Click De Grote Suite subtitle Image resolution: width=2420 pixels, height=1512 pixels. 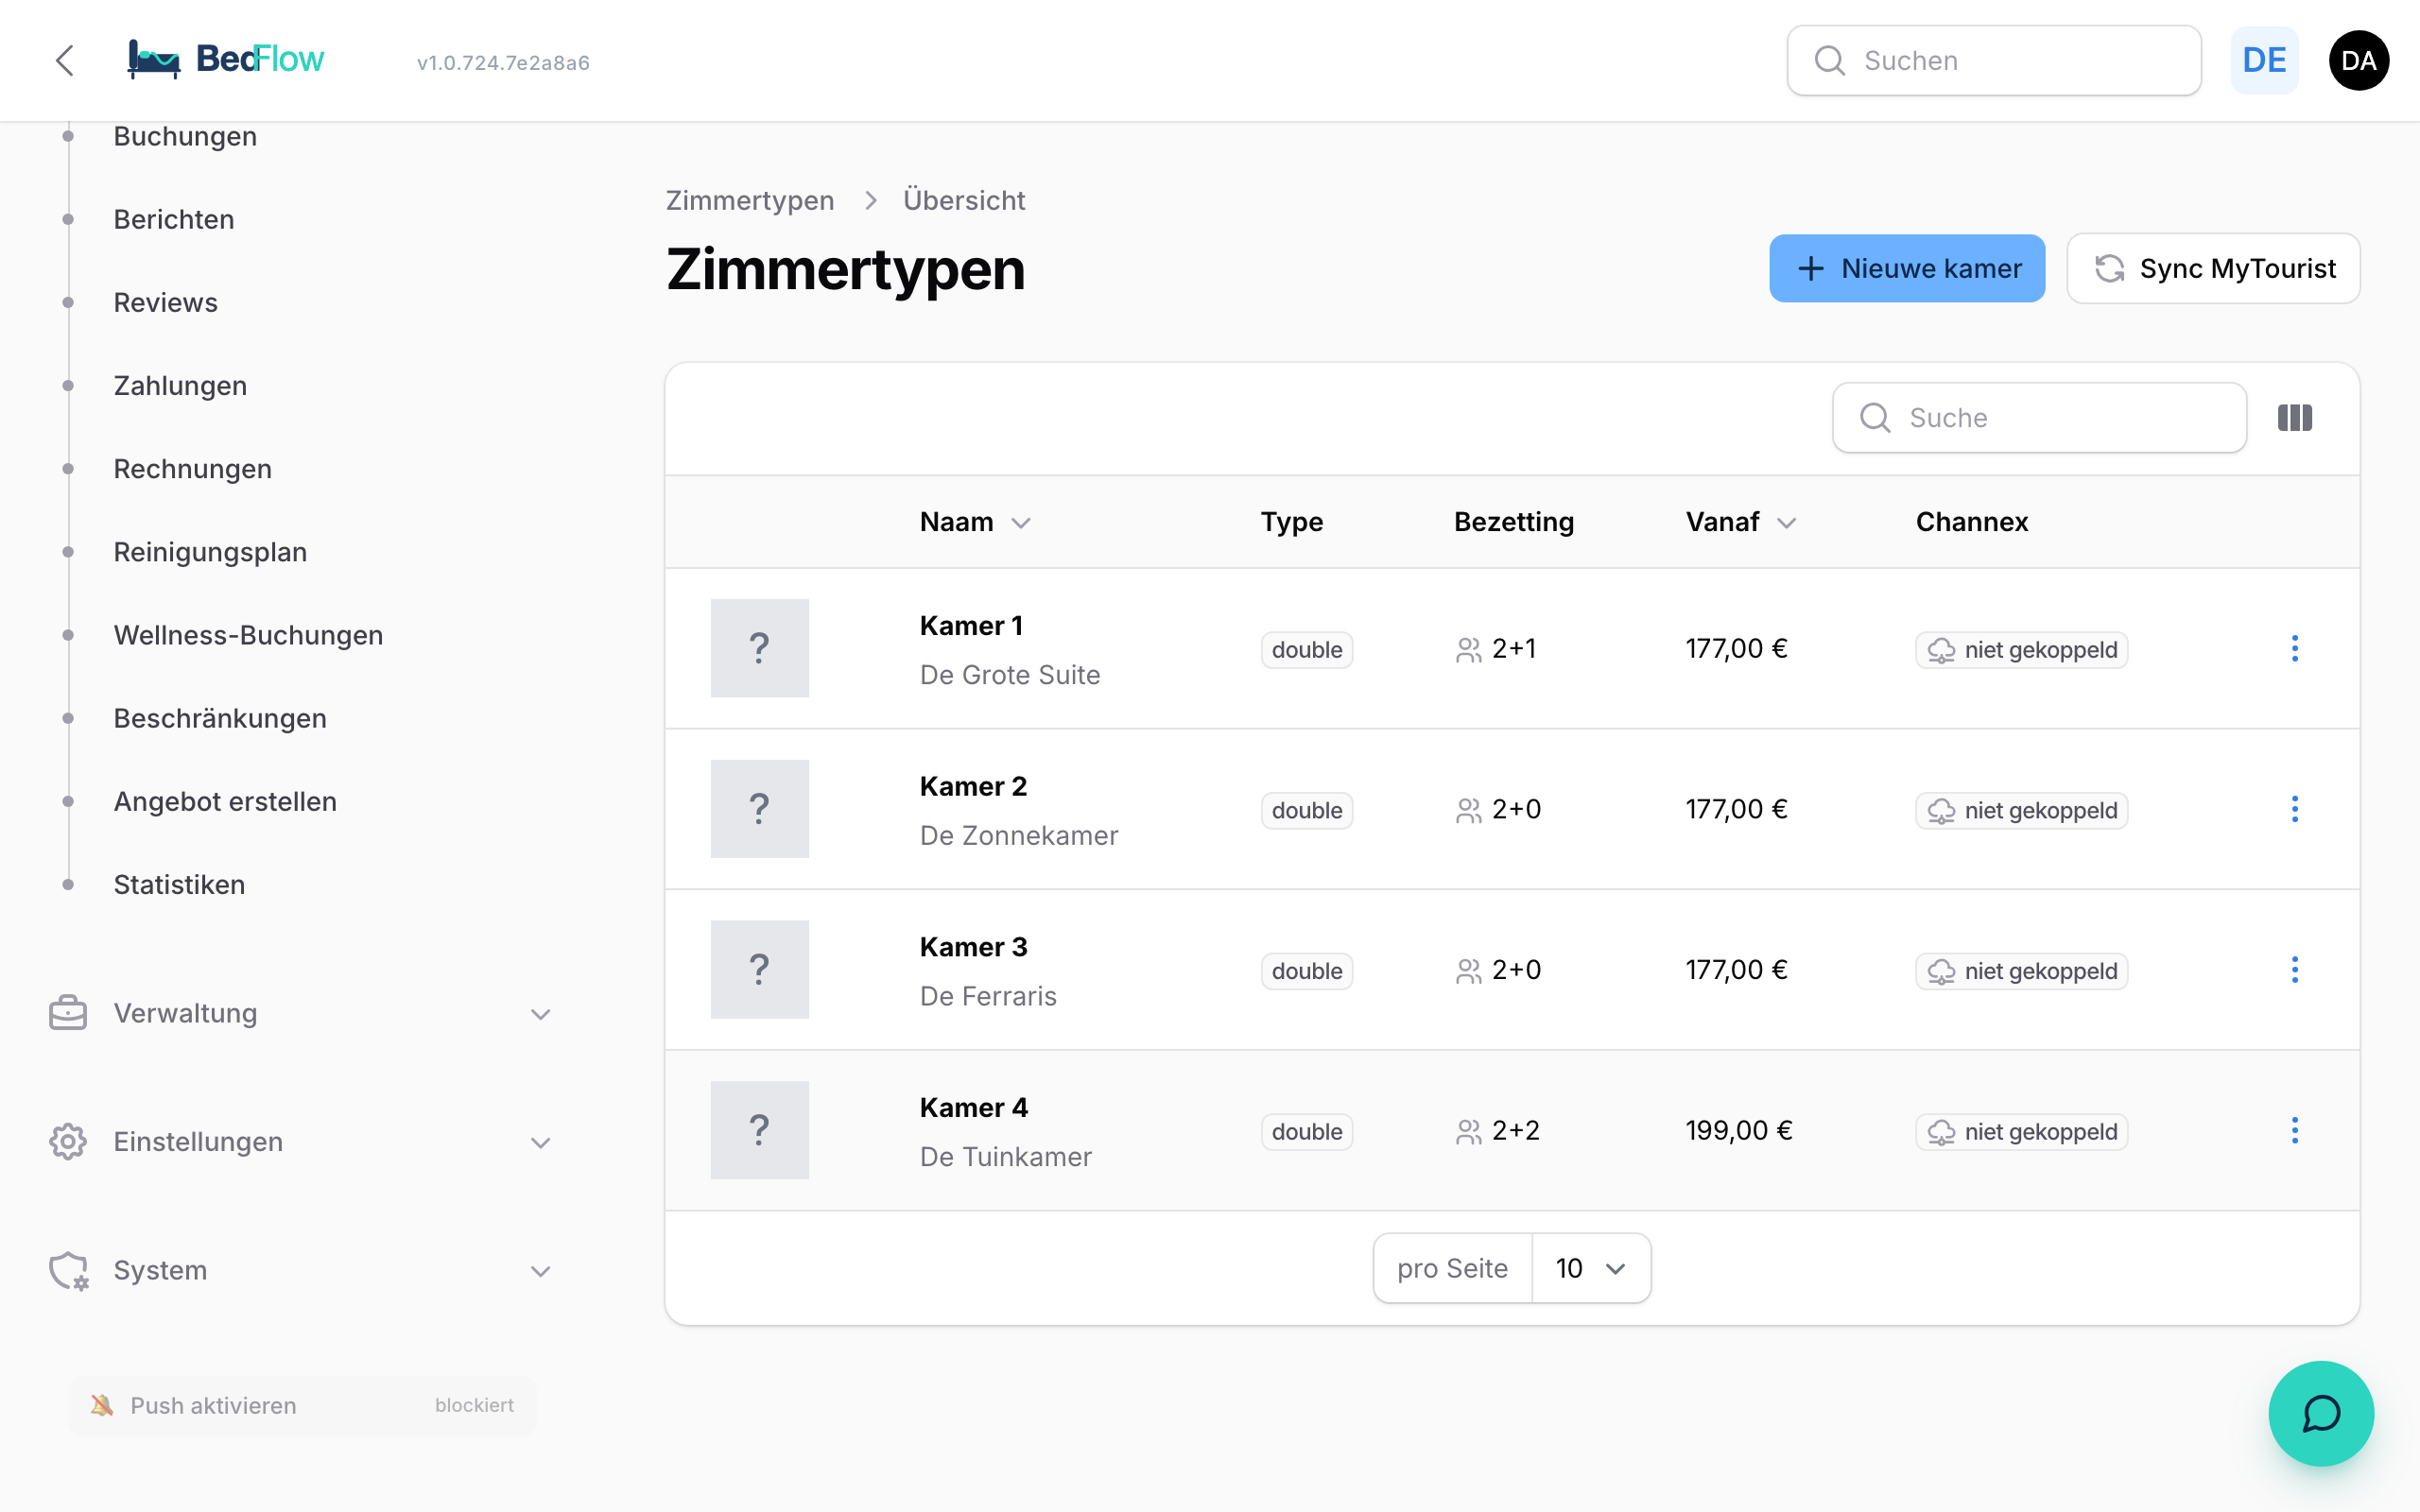(1010, 674)
